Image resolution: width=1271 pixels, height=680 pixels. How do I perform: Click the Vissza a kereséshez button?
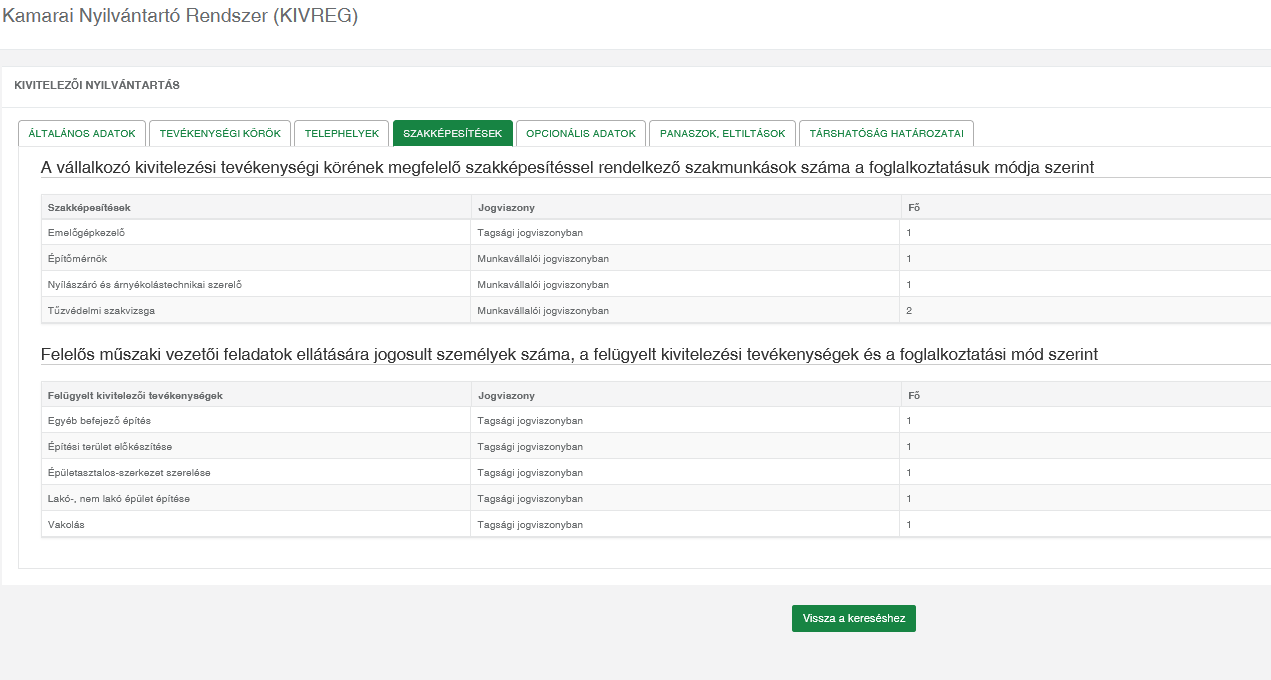pos(853,618)
